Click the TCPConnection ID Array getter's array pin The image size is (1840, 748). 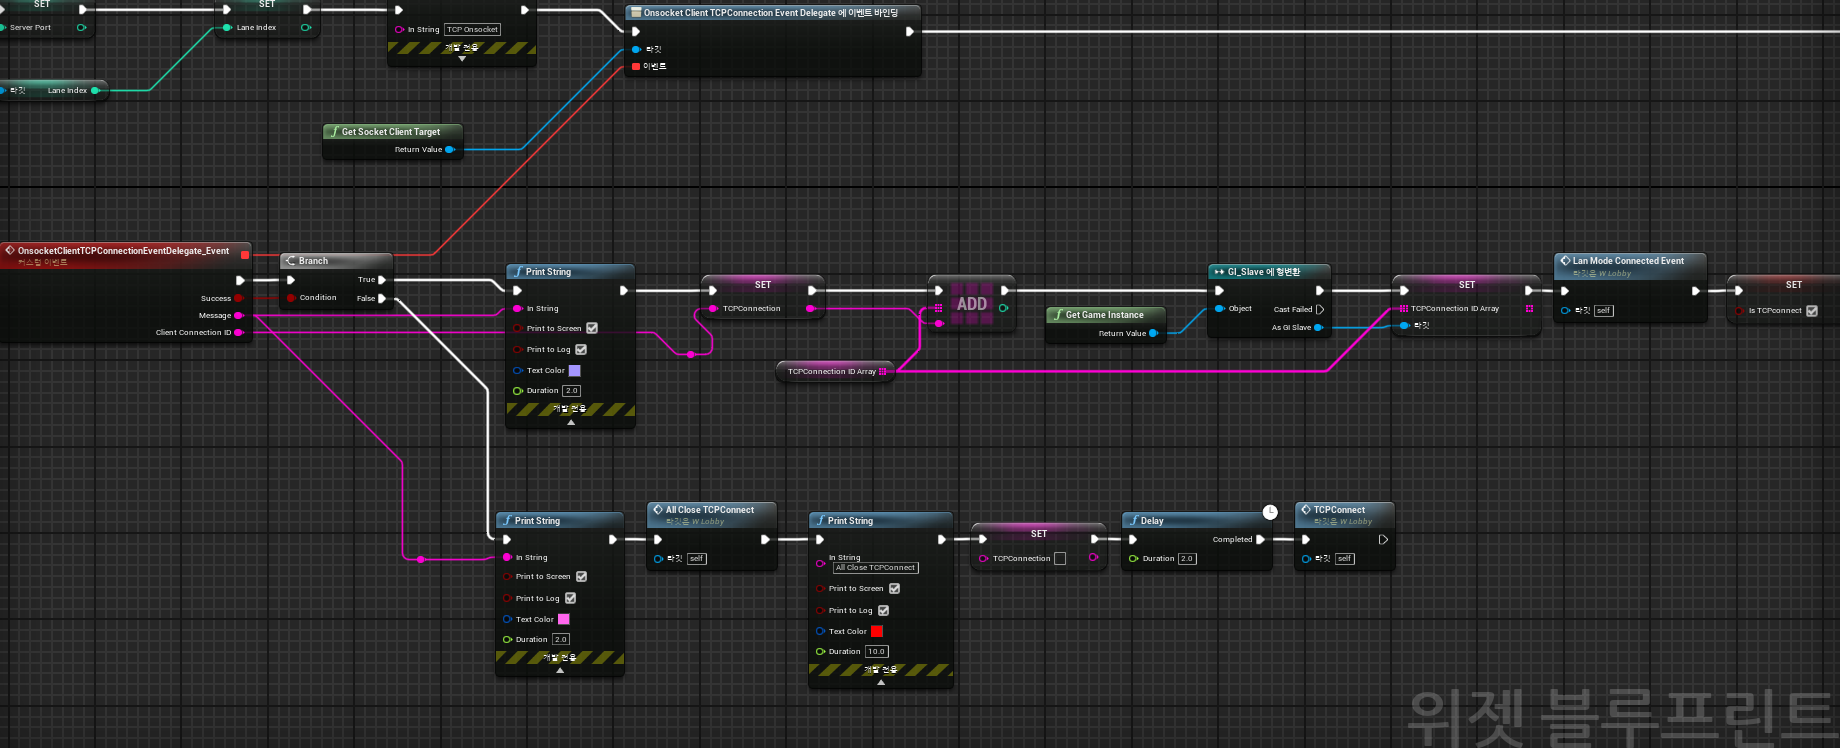(883, 371)
